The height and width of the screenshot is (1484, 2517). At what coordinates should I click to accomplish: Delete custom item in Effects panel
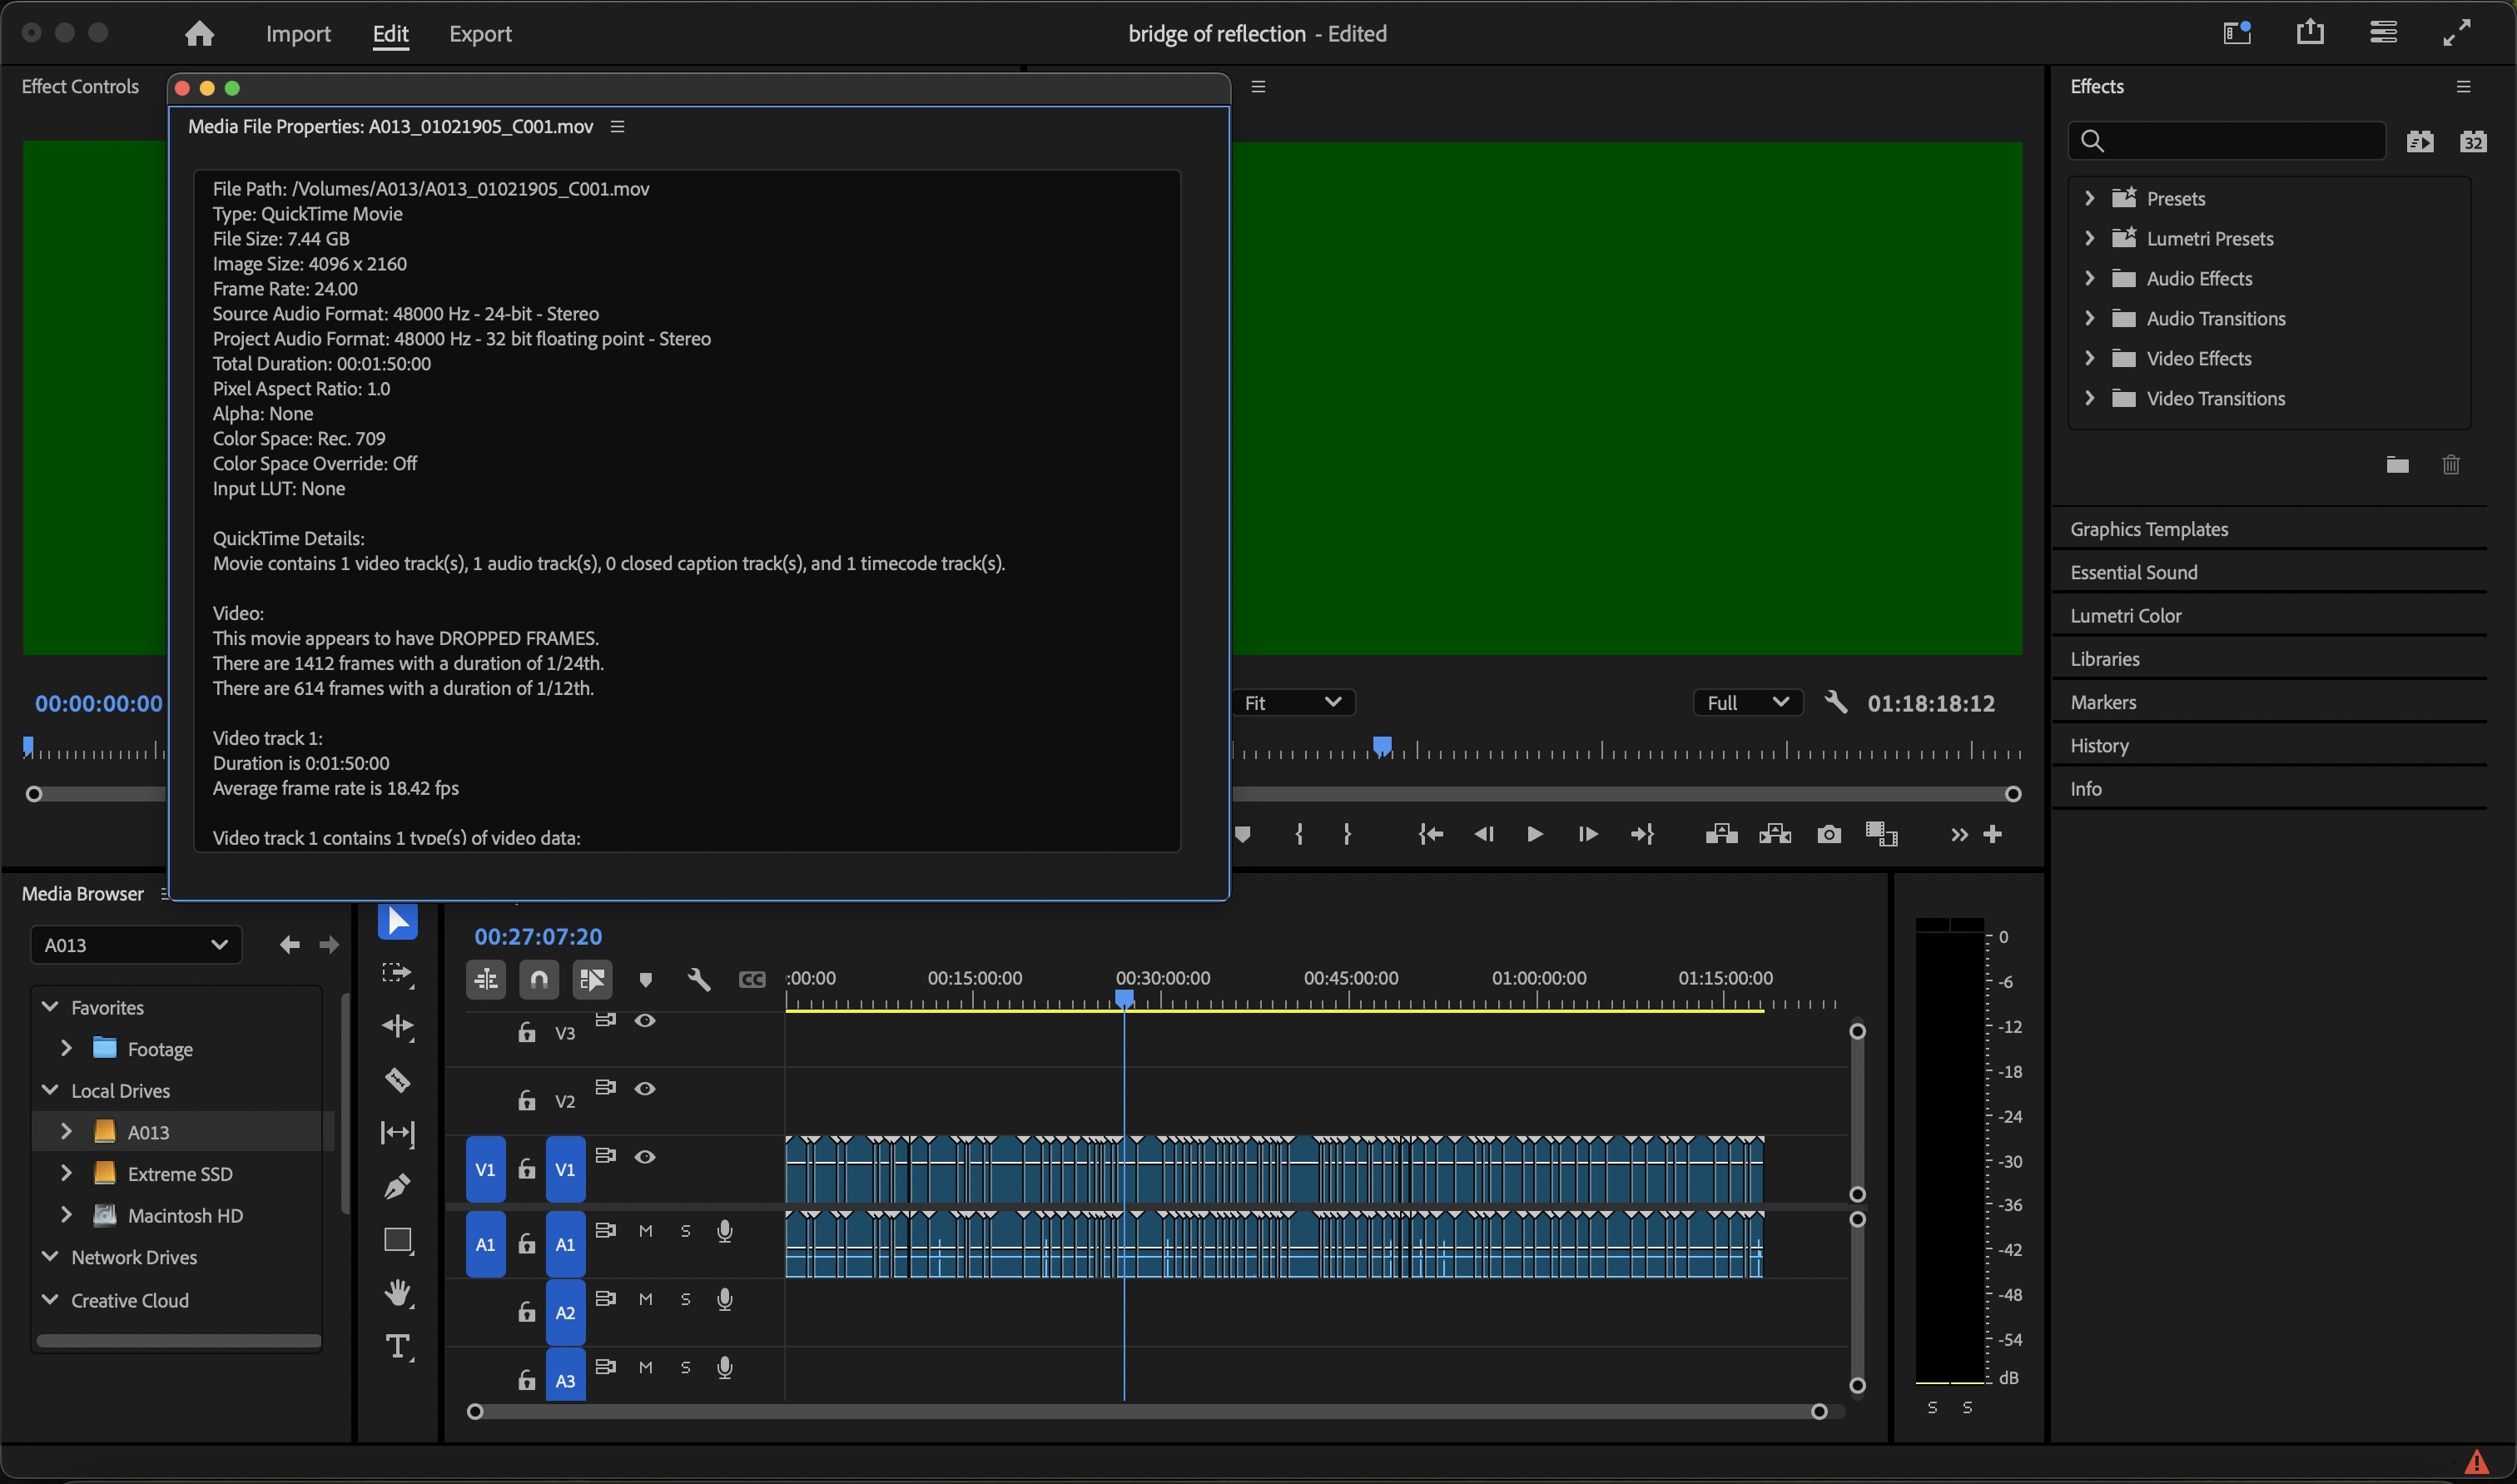pos(2451,465)
